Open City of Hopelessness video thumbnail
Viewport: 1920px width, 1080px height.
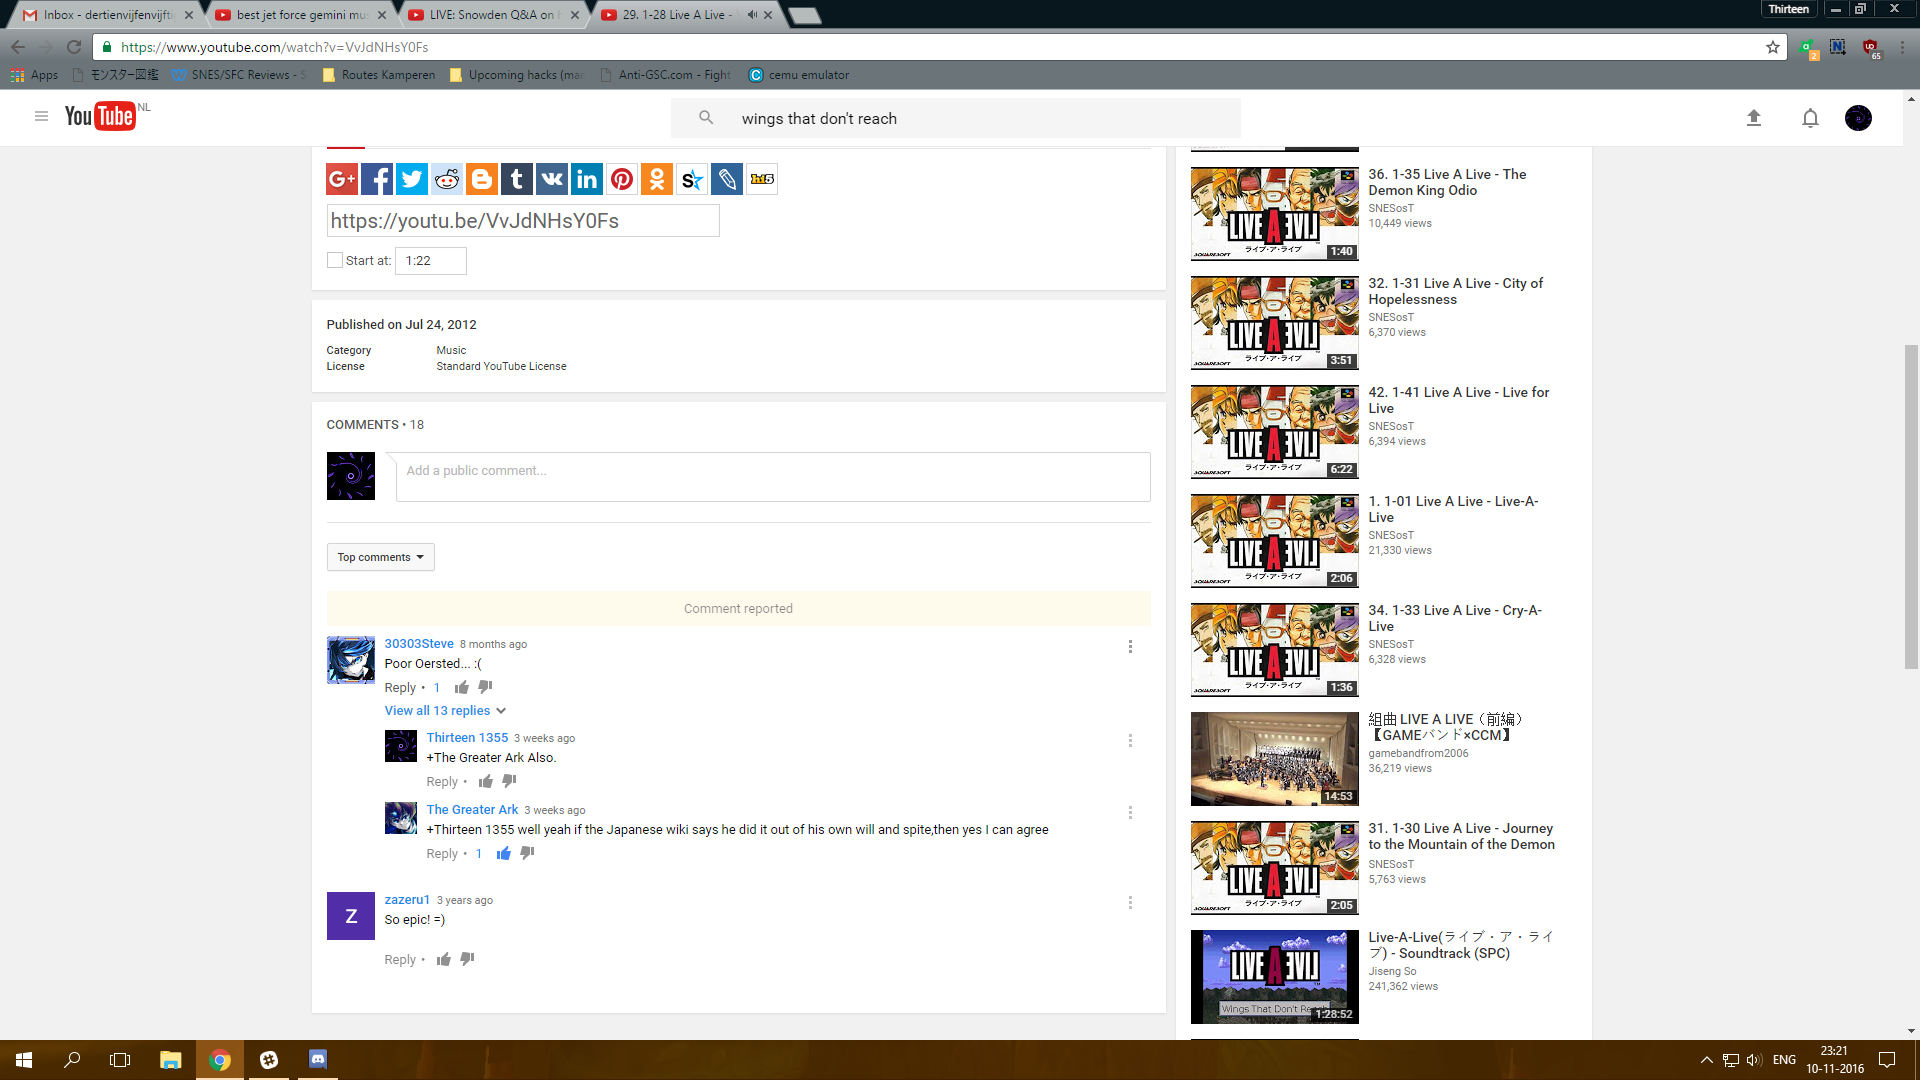point(1274,323)
